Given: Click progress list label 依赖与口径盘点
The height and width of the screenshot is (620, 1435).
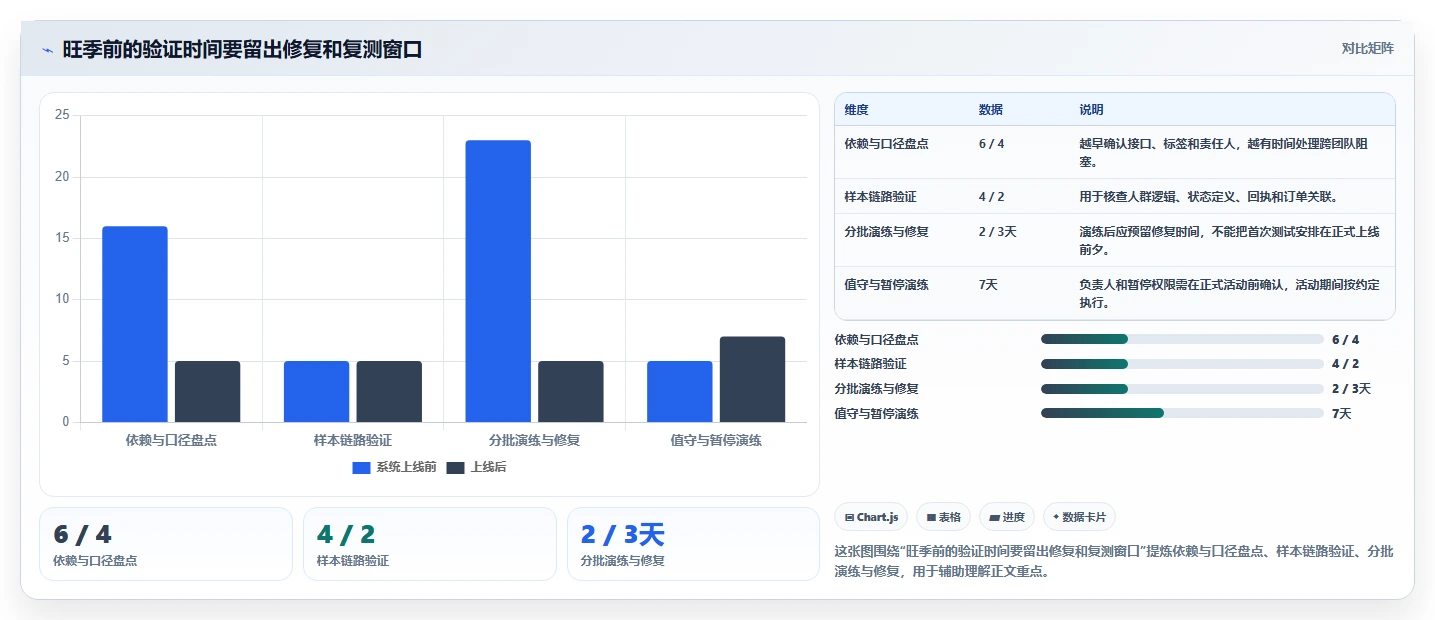Looking at the screenshot, I should [x=877, y=340].
